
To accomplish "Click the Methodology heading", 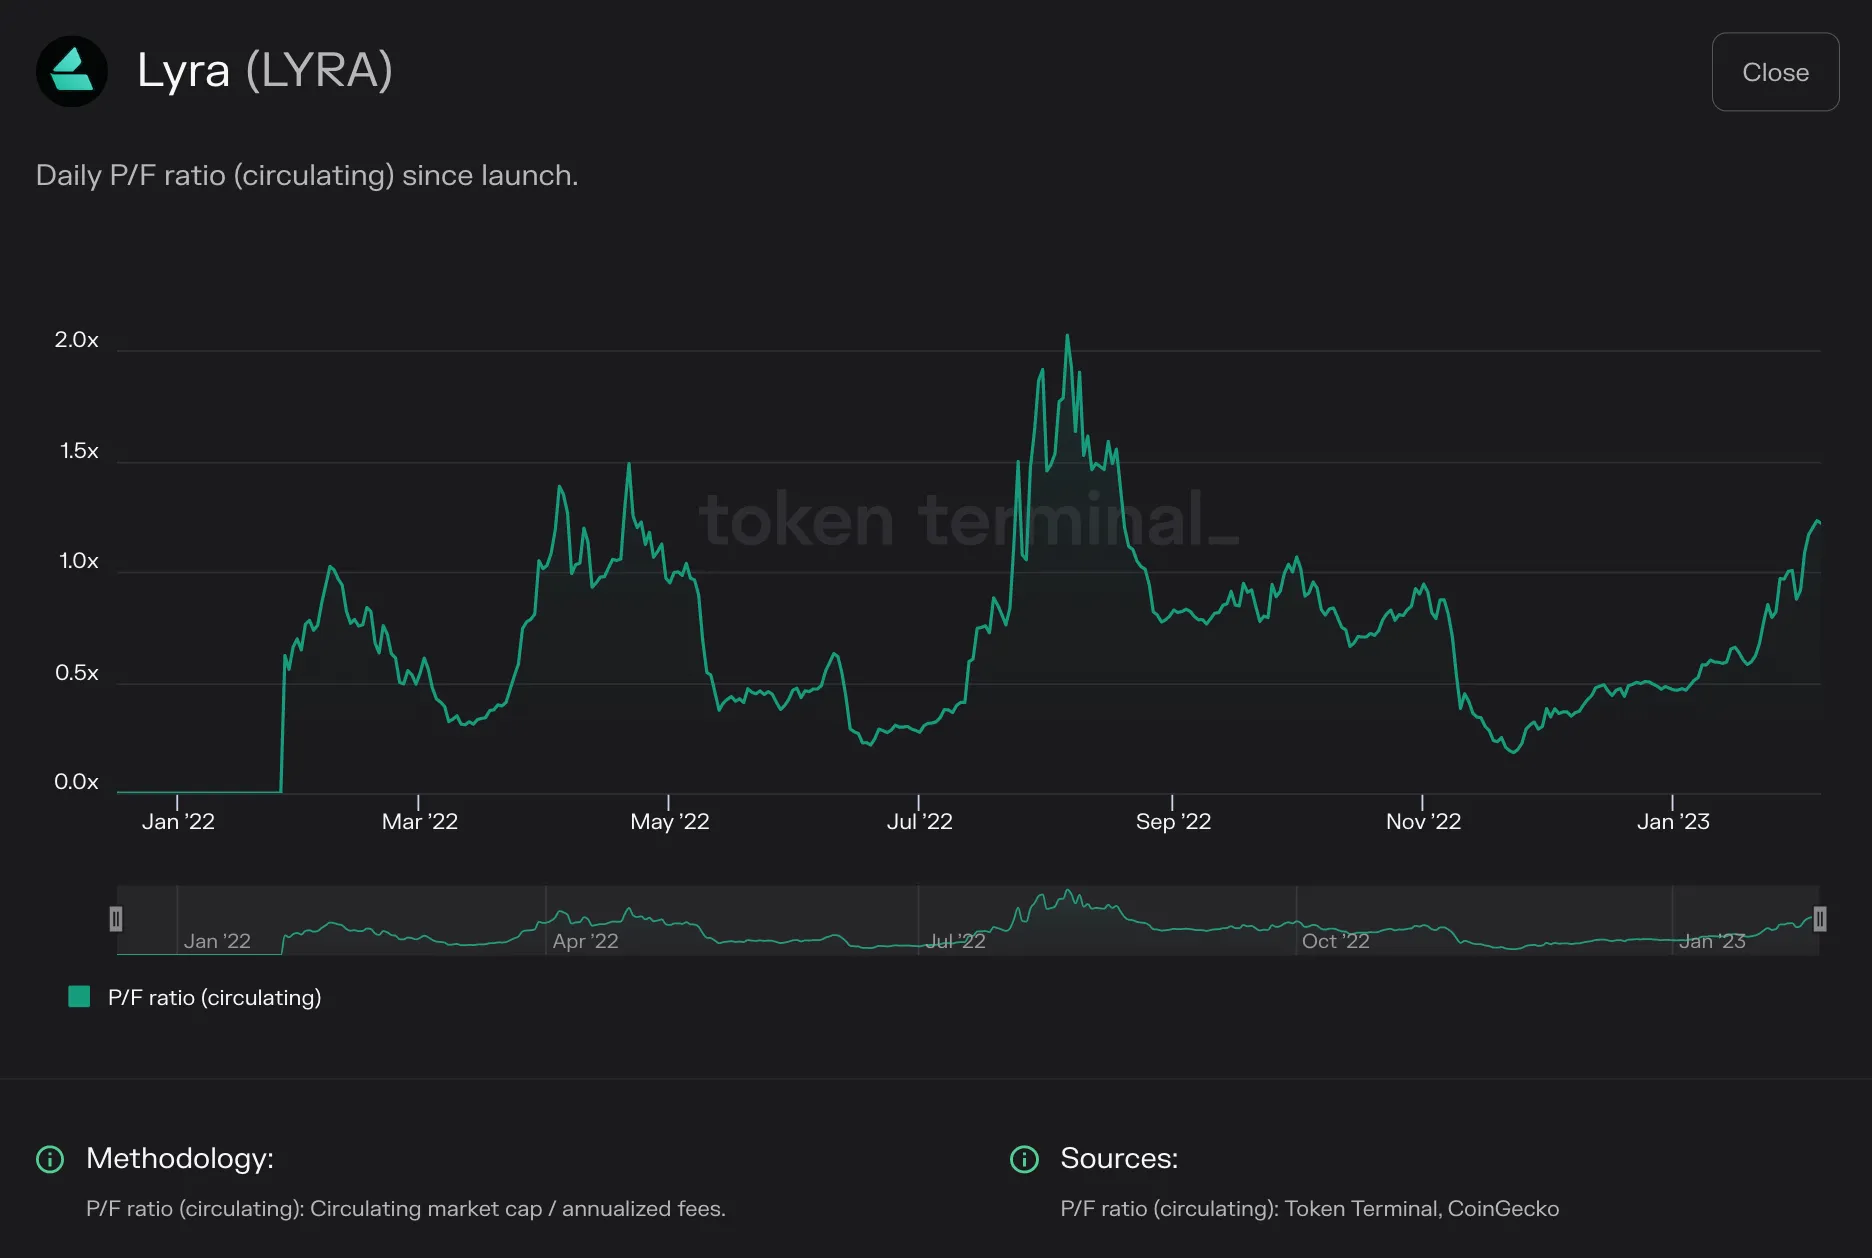I will click(x=180, y=1158).
